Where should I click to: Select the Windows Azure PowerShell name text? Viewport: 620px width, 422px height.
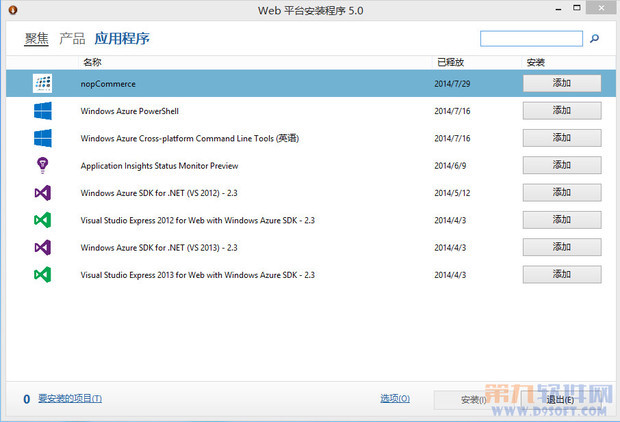pyautogui.click(x=130, y=111)
